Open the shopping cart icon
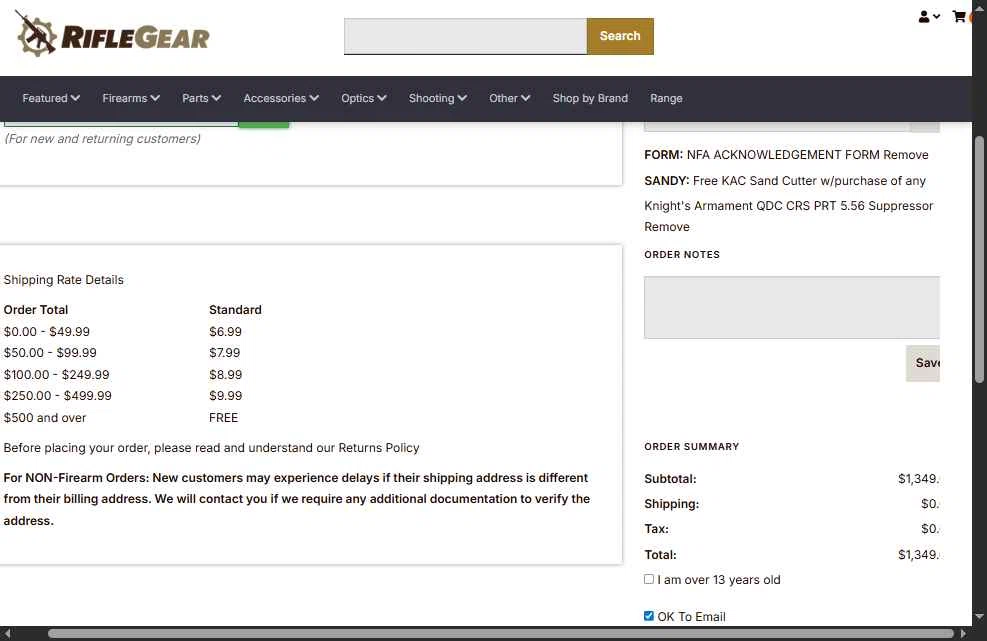Screen dimensions: 987x641 point(959,17)
